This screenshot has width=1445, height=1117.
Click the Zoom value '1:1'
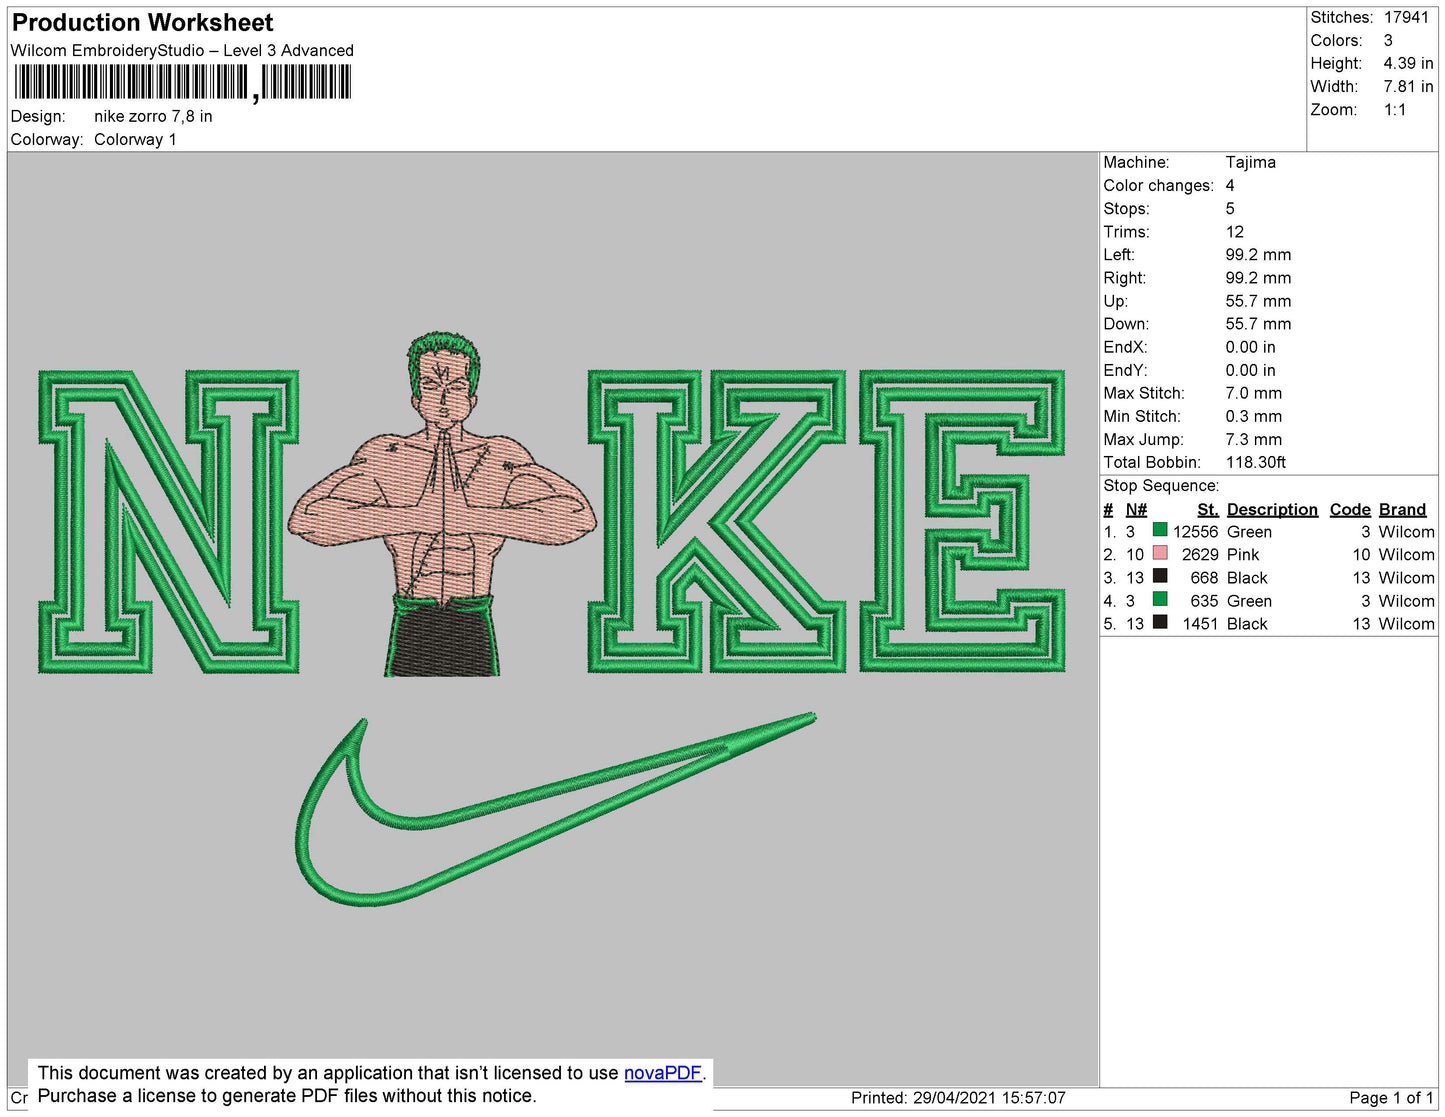1395,110
